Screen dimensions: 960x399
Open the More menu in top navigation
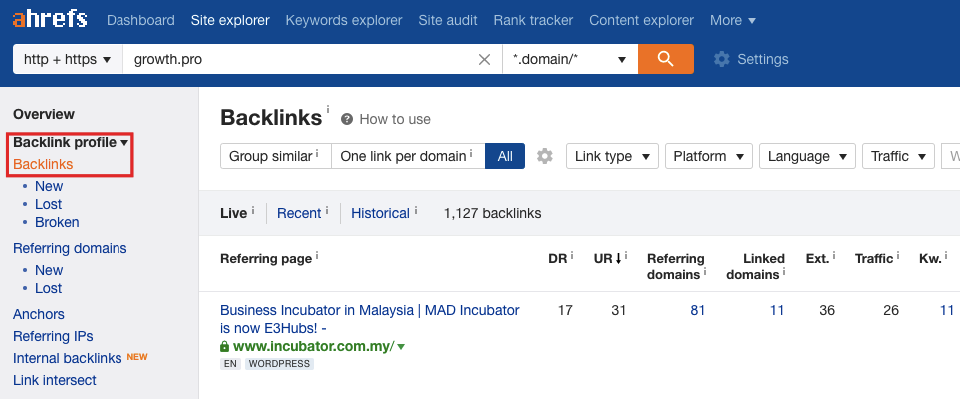[x=733, y=20]
